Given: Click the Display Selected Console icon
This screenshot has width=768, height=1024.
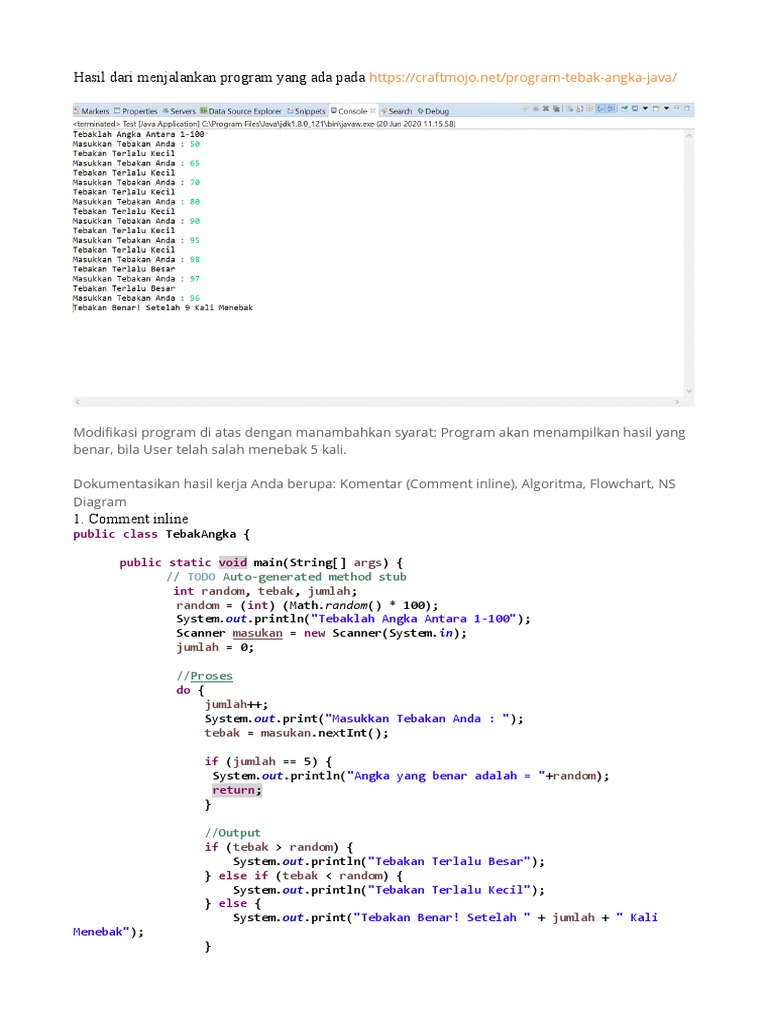Looking at the screenshot, I should pos(635,108).
